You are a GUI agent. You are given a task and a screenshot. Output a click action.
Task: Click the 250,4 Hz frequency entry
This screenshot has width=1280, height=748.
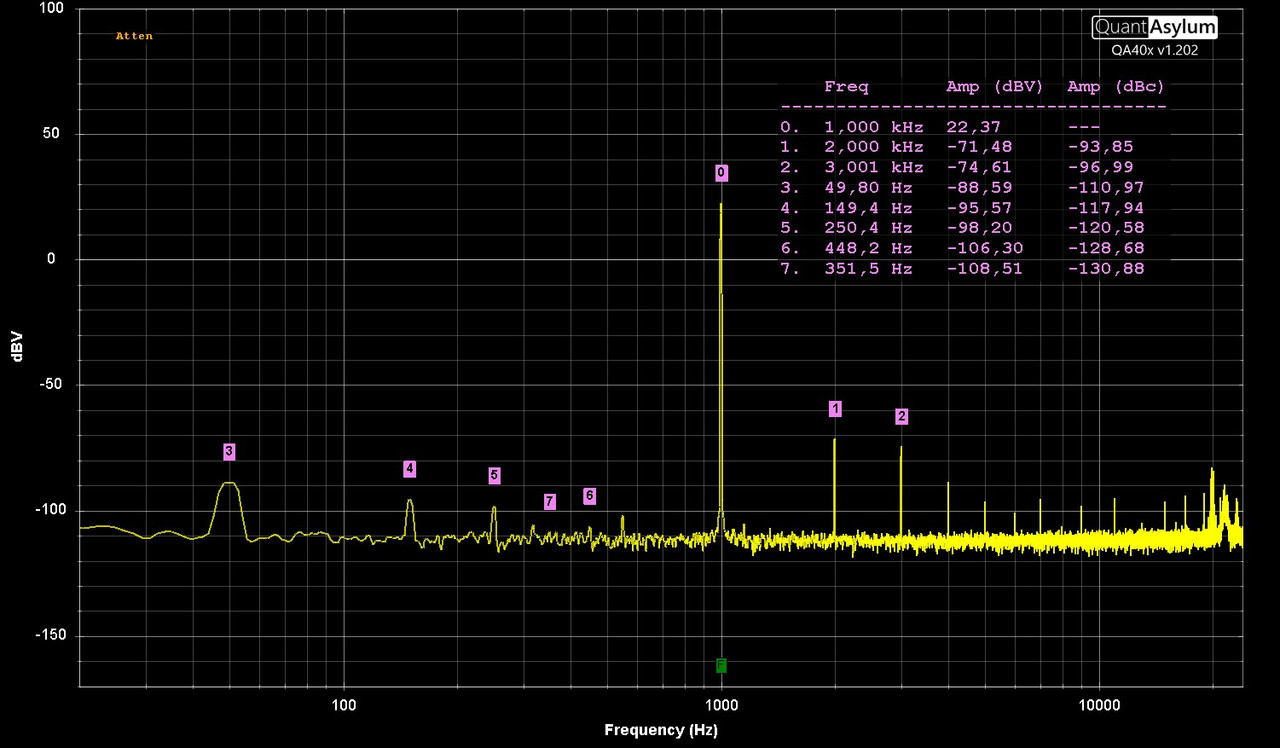click(869, 228)
